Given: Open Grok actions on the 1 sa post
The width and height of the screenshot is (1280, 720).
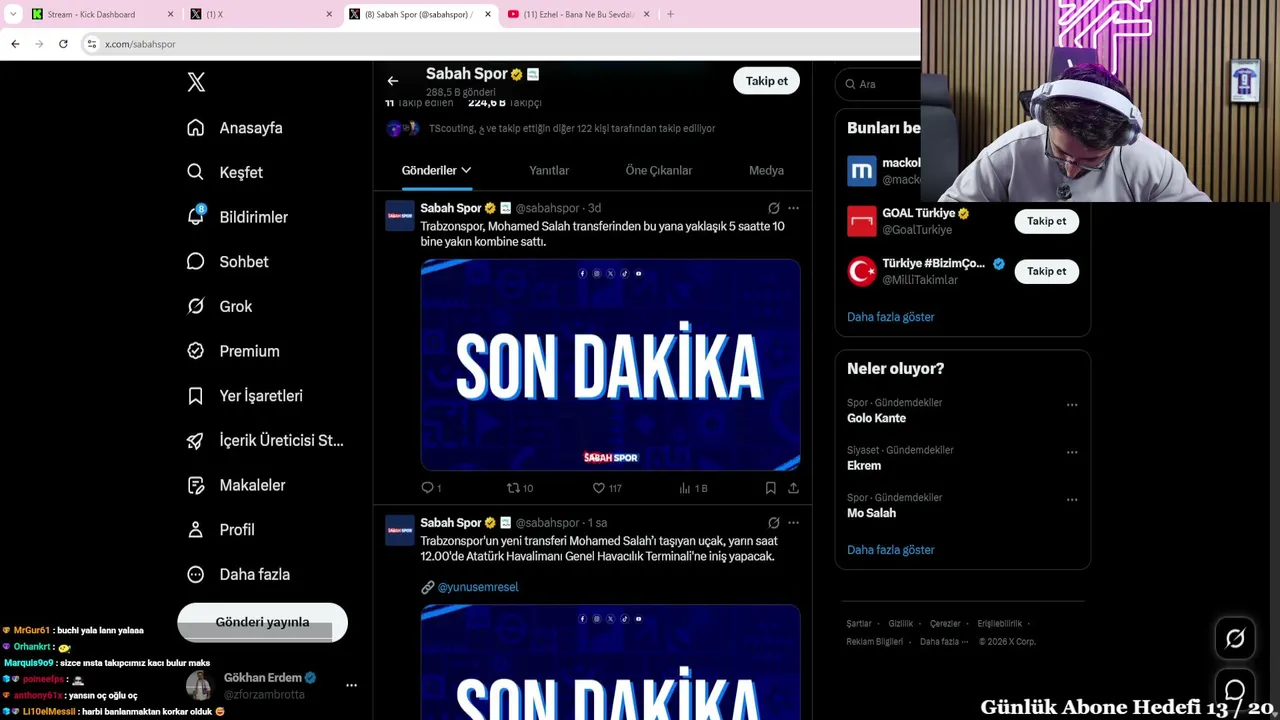Looking at the screenshot, I should [x=773, y=523].
